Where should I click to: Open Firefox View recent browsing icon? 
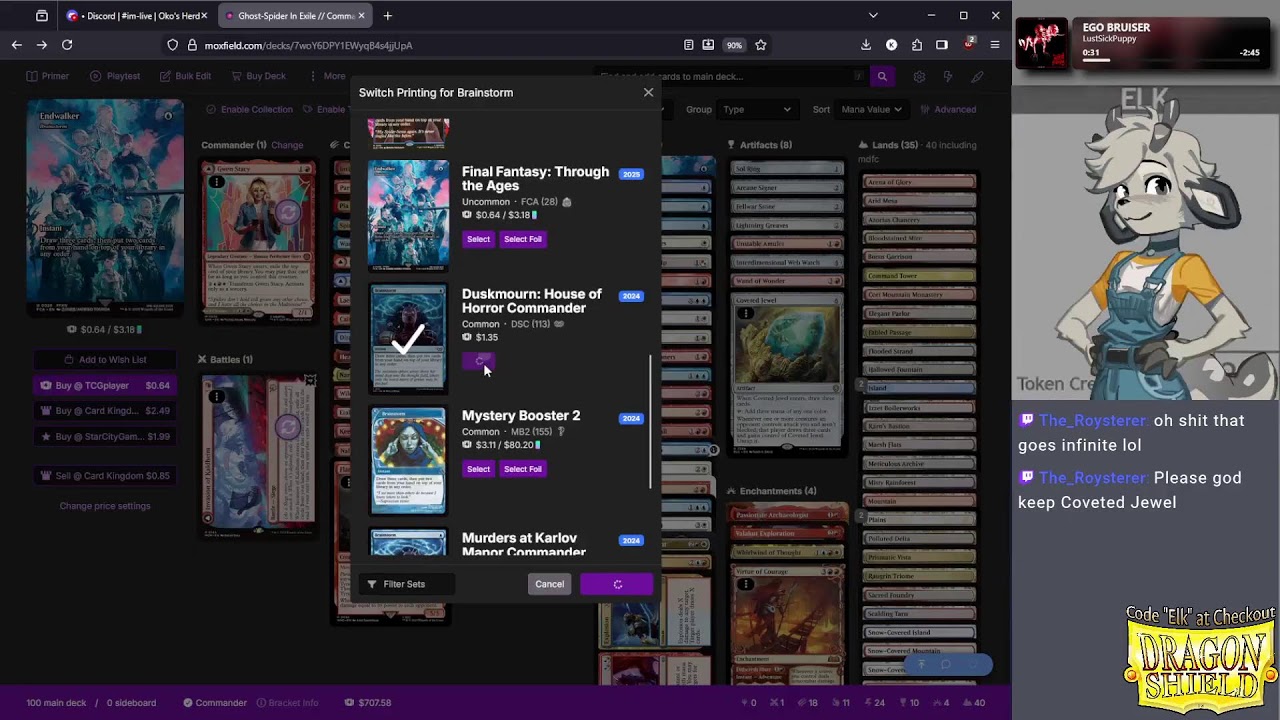42,16
